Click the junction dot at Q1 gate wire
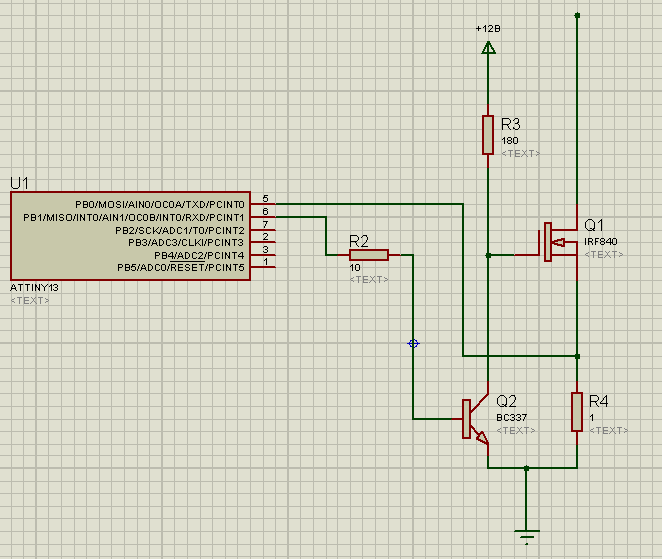This screenshot has height=559, width=662. pyautogui.click(x=487, y=255)
